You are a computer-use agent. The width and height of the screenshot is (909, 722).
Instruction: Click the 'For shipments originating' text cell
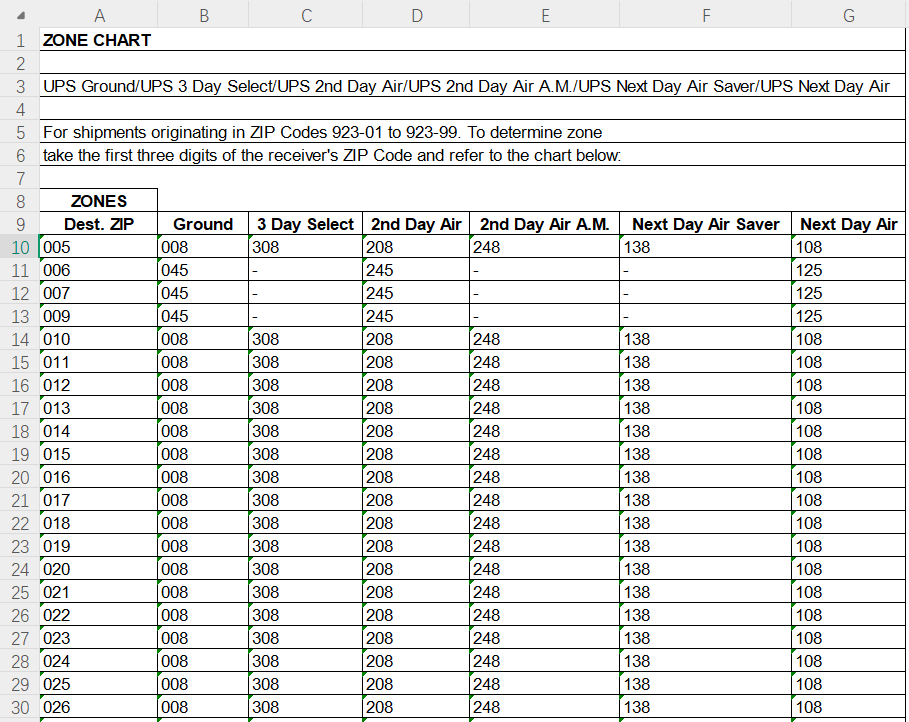(x=322, y=132)
